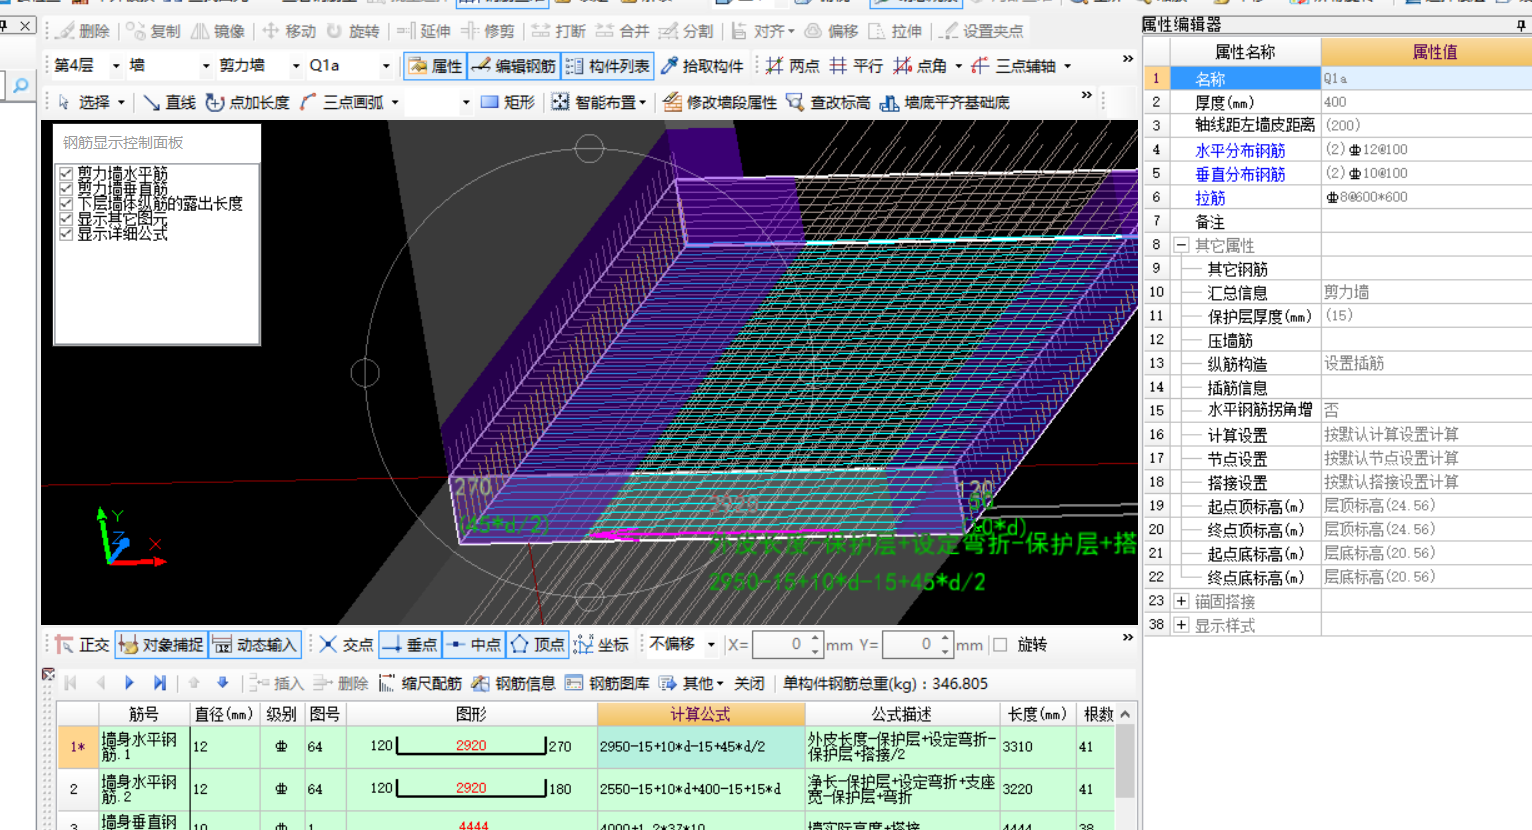1532x830 pixels.
Task: Select the 复制 (copy) tool
Action: [154, 31]
